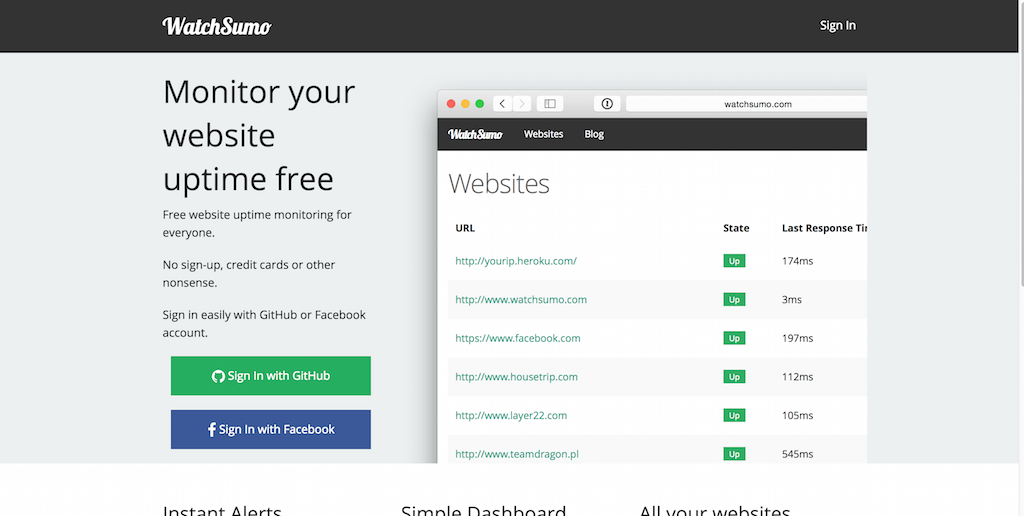Click the Monitor your website uptime free headline
Screen dimensions: 1024x516
259,135
